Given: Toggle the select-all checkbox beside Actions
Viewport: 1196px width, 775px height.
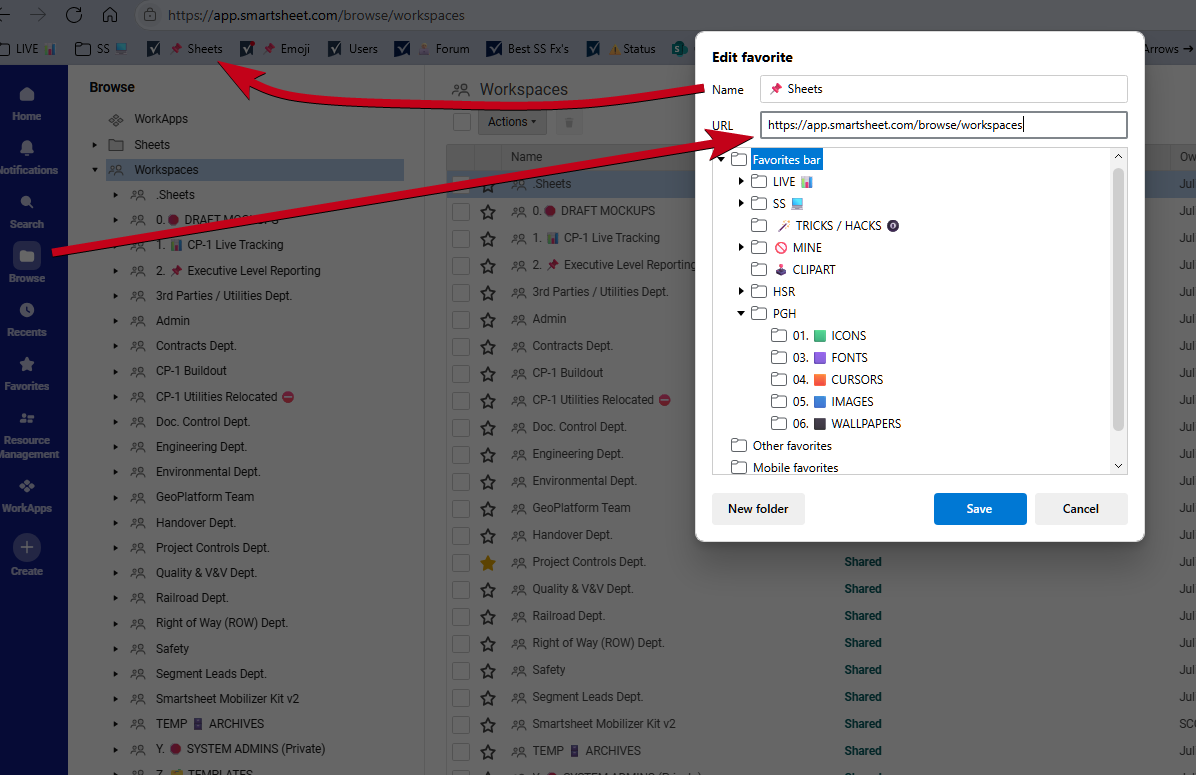Looking at the screenshot, I should pyautogui.click(x=461, y=122).
